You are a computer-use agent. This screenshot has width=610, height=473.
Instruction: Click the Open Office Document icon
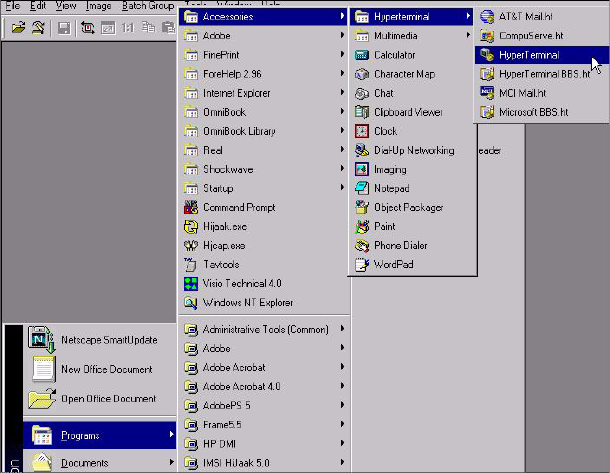click(x=42, y=398)
